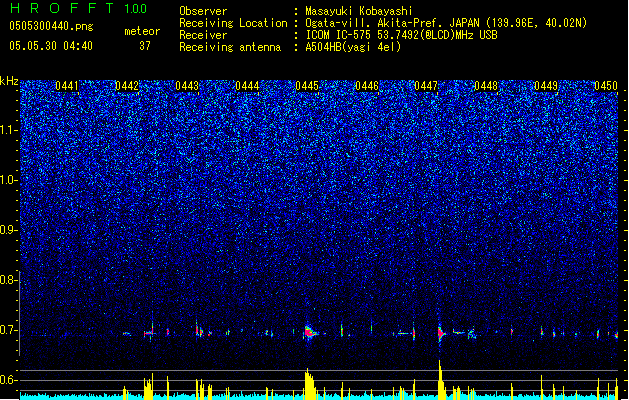Click the 'Receiving Location' label
This screenshot has height=400, width=629.
233,23
